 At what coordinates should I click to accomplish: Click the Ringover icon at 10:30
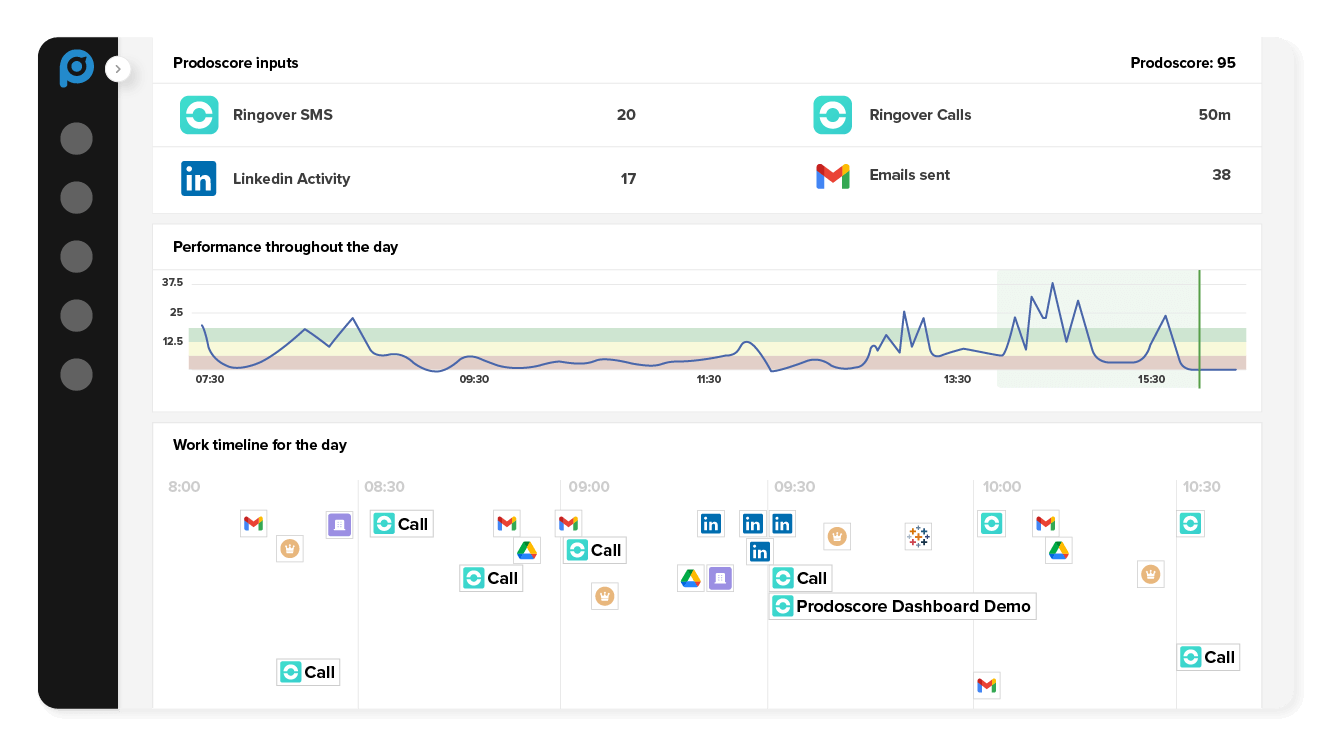coord(1191,523)
